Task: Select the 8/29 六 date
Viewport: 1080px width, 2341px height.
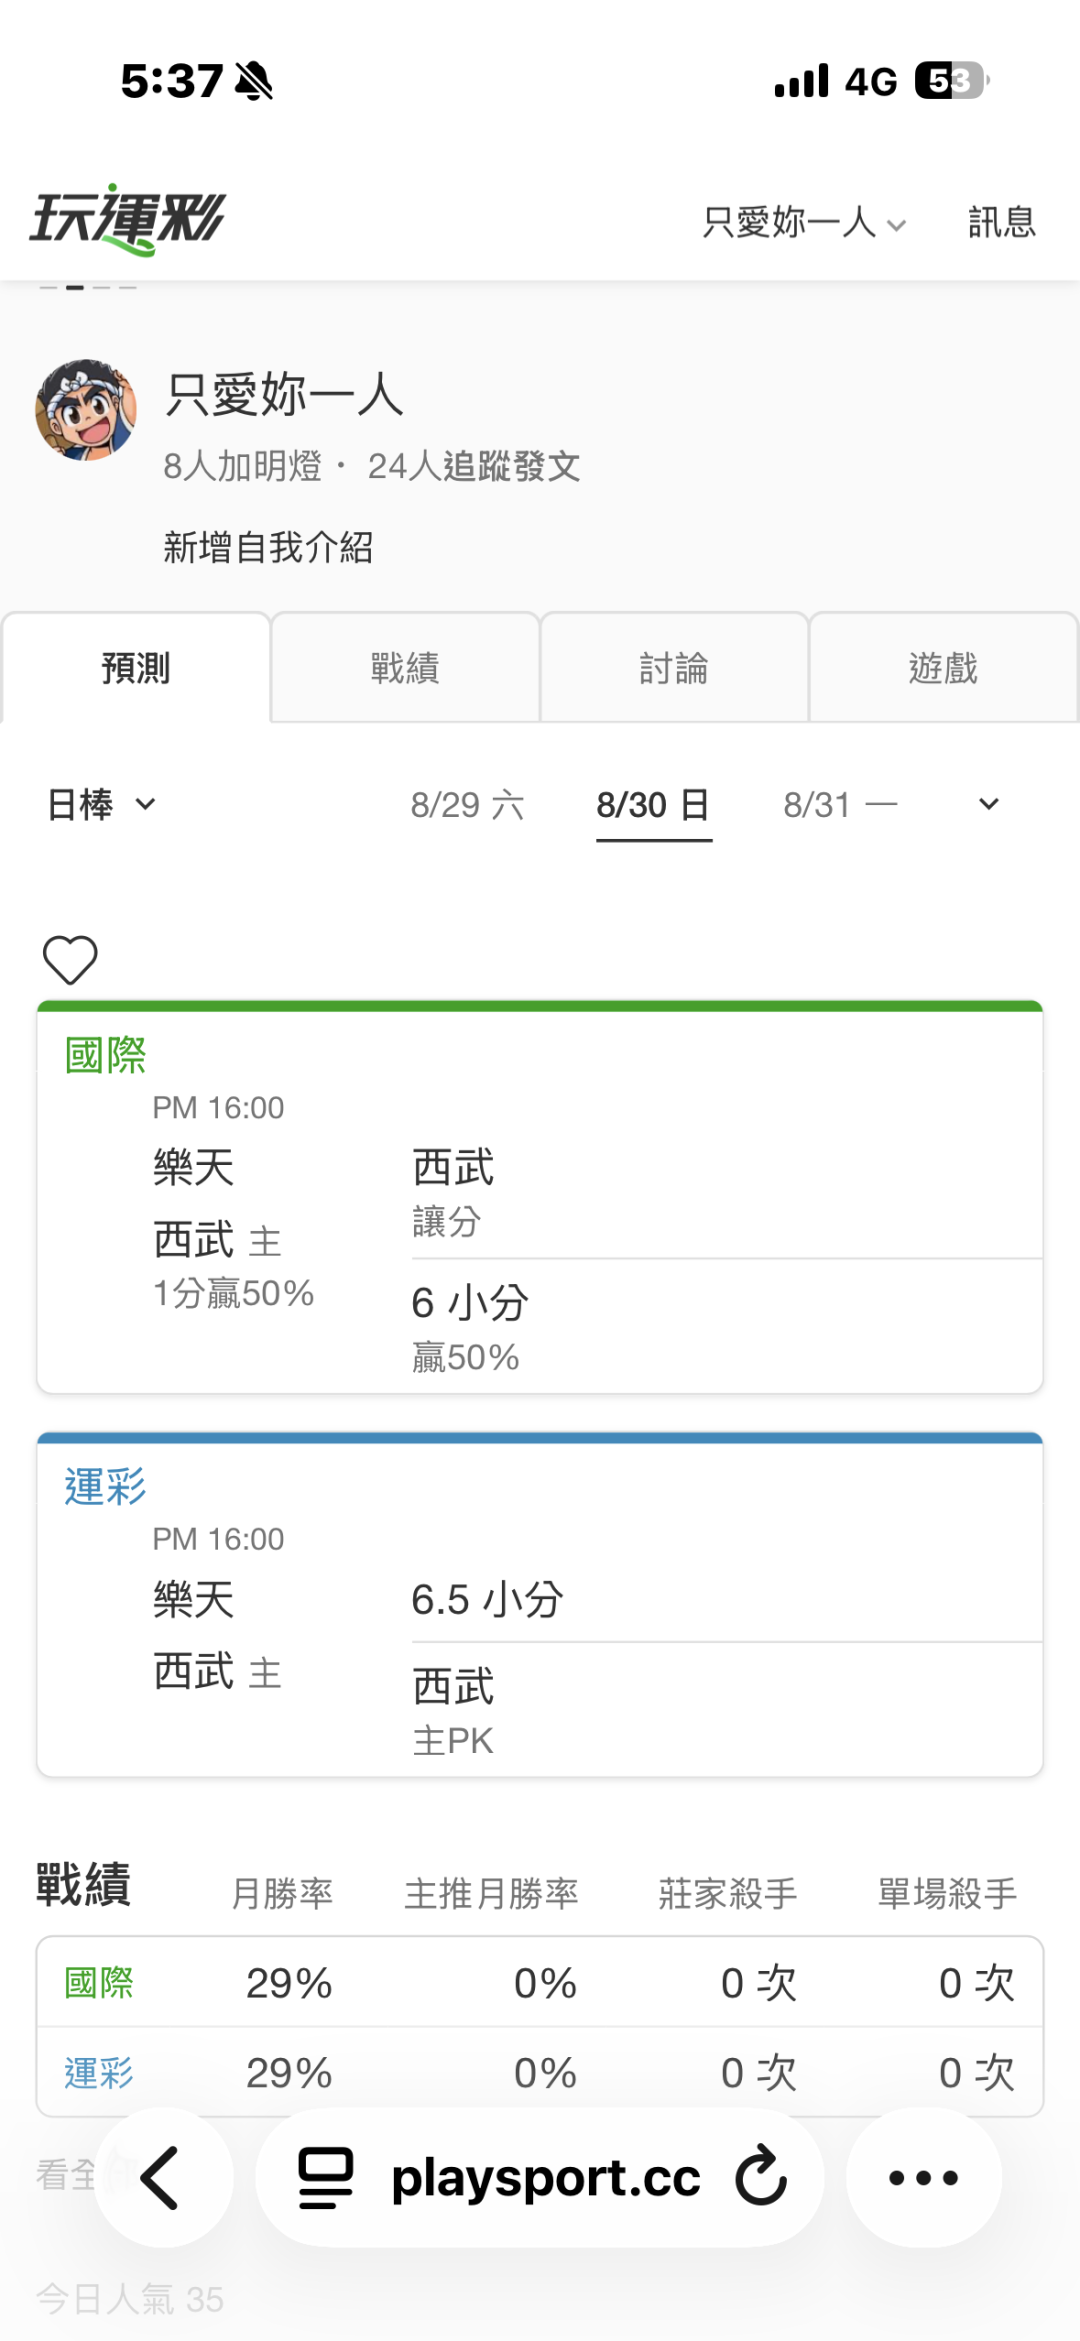Action: click(x=468, y=805)
